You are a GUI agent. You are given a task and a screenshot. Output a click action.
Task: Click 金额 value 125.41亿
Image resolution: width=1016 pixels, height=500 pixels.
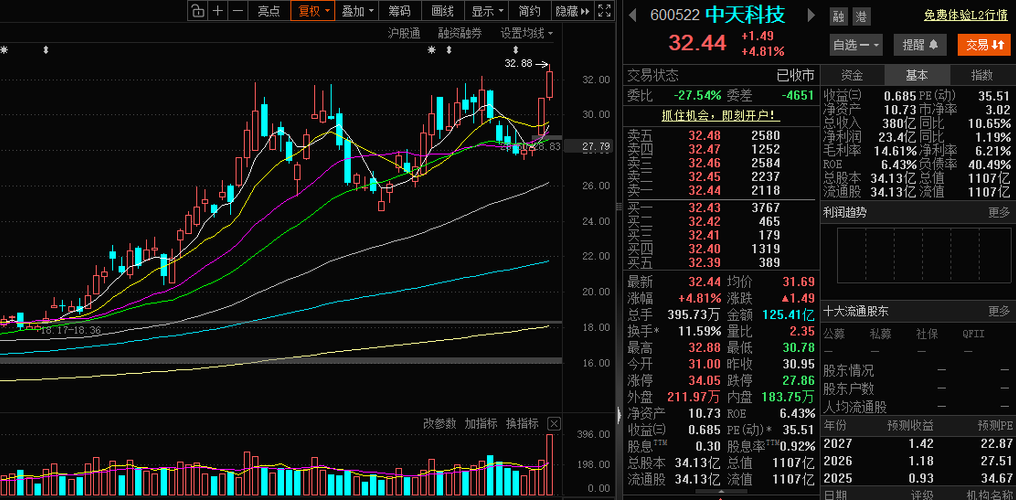(788, 315)
